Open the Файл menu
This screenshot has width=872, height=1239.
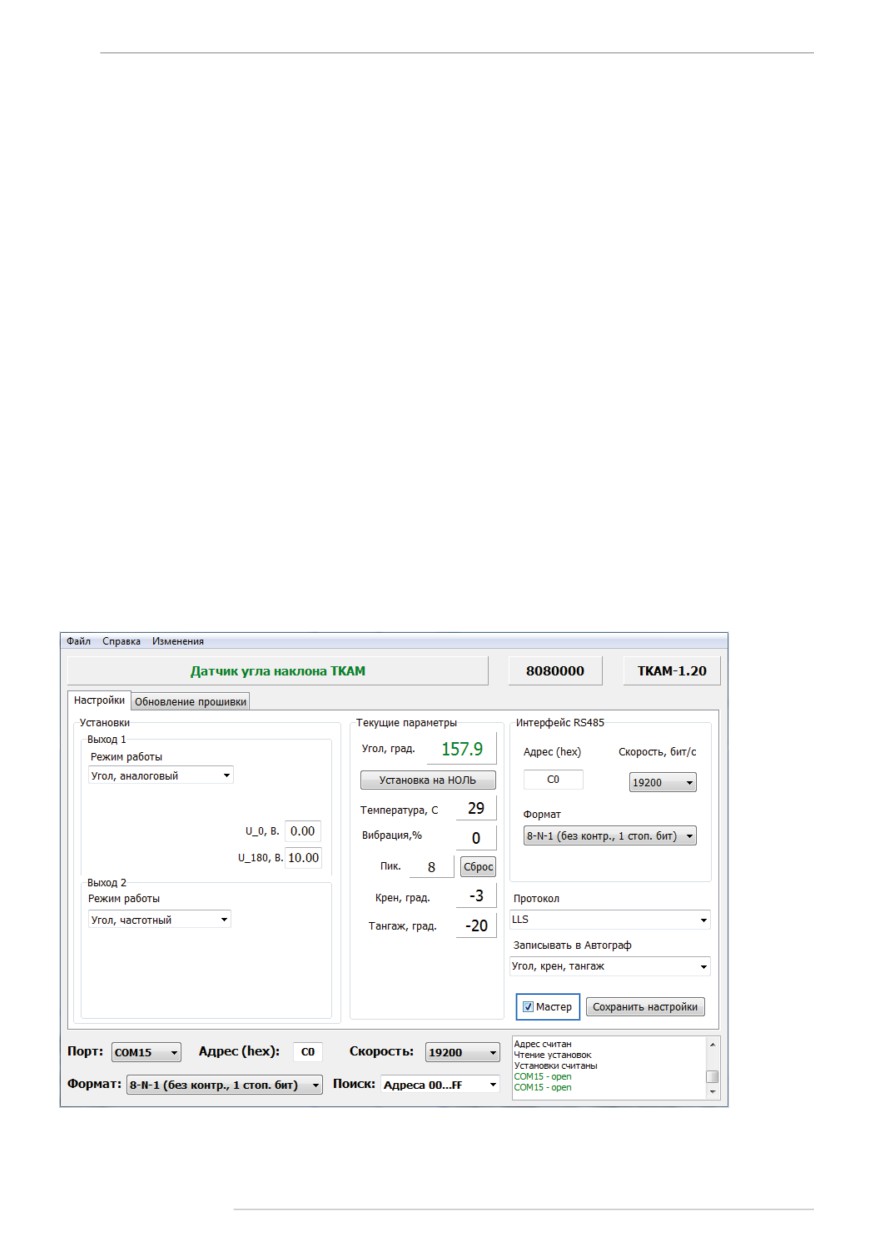click(78, 641)
